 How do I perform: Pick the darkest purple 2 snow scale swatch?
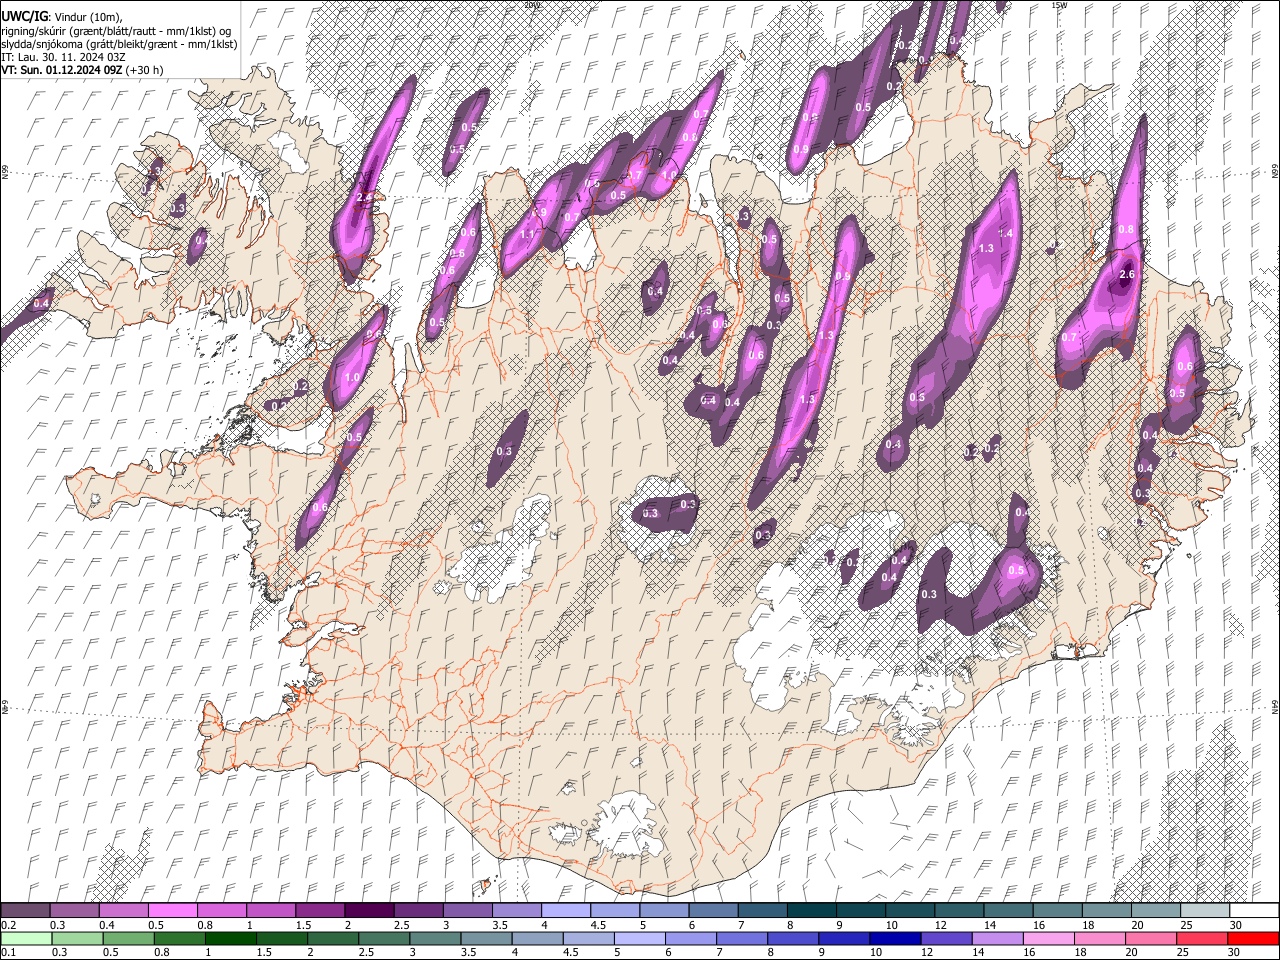coord(369,910)
